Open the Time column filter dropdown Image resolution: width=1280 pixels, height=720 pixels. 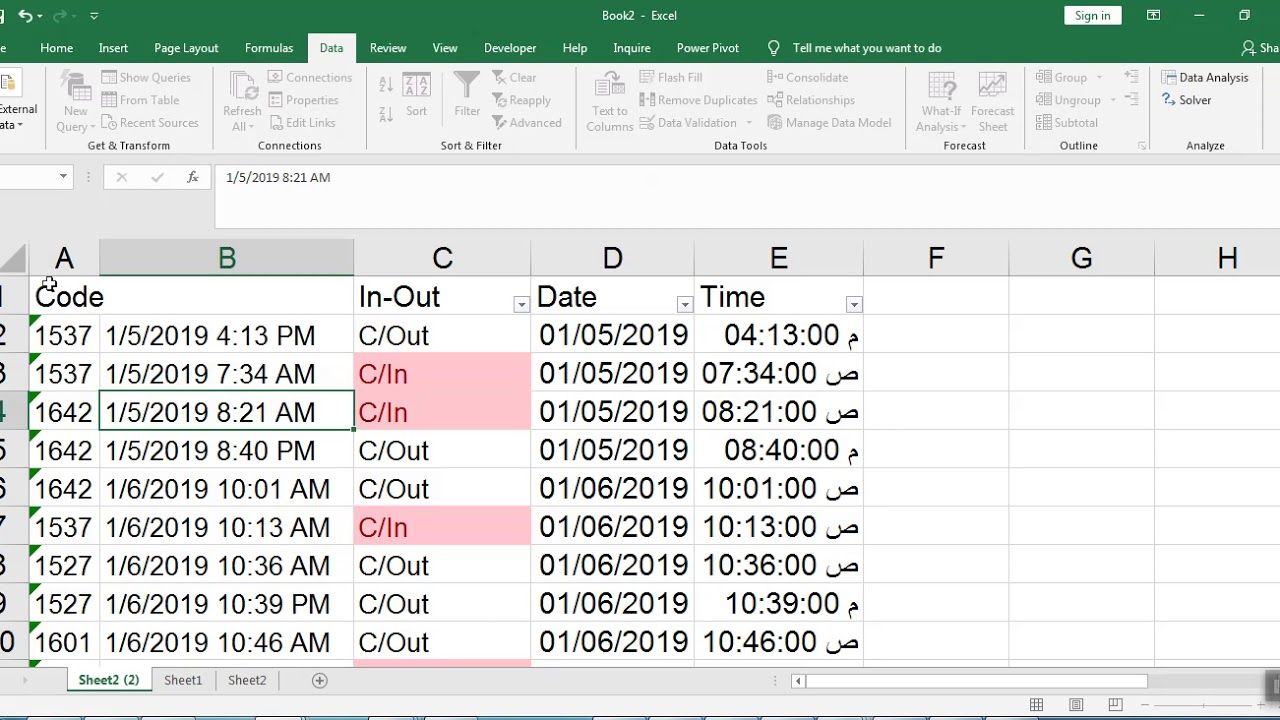[854, 304]
